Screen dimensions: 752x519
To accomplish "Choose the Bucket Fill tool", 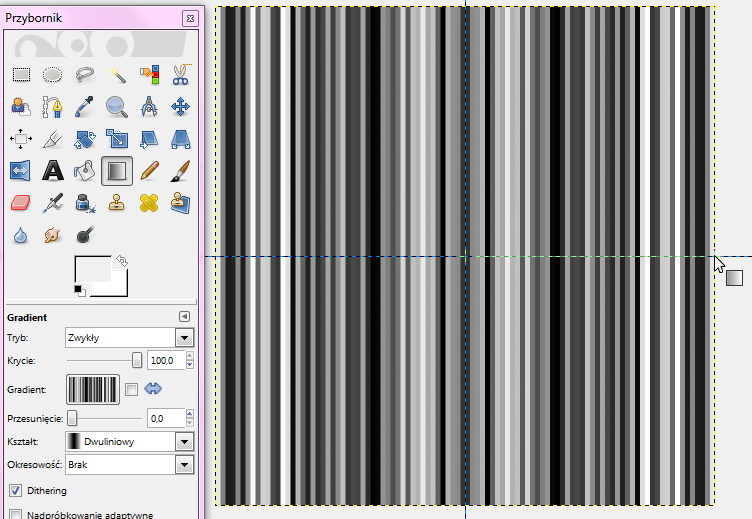I will coord(85,171).
